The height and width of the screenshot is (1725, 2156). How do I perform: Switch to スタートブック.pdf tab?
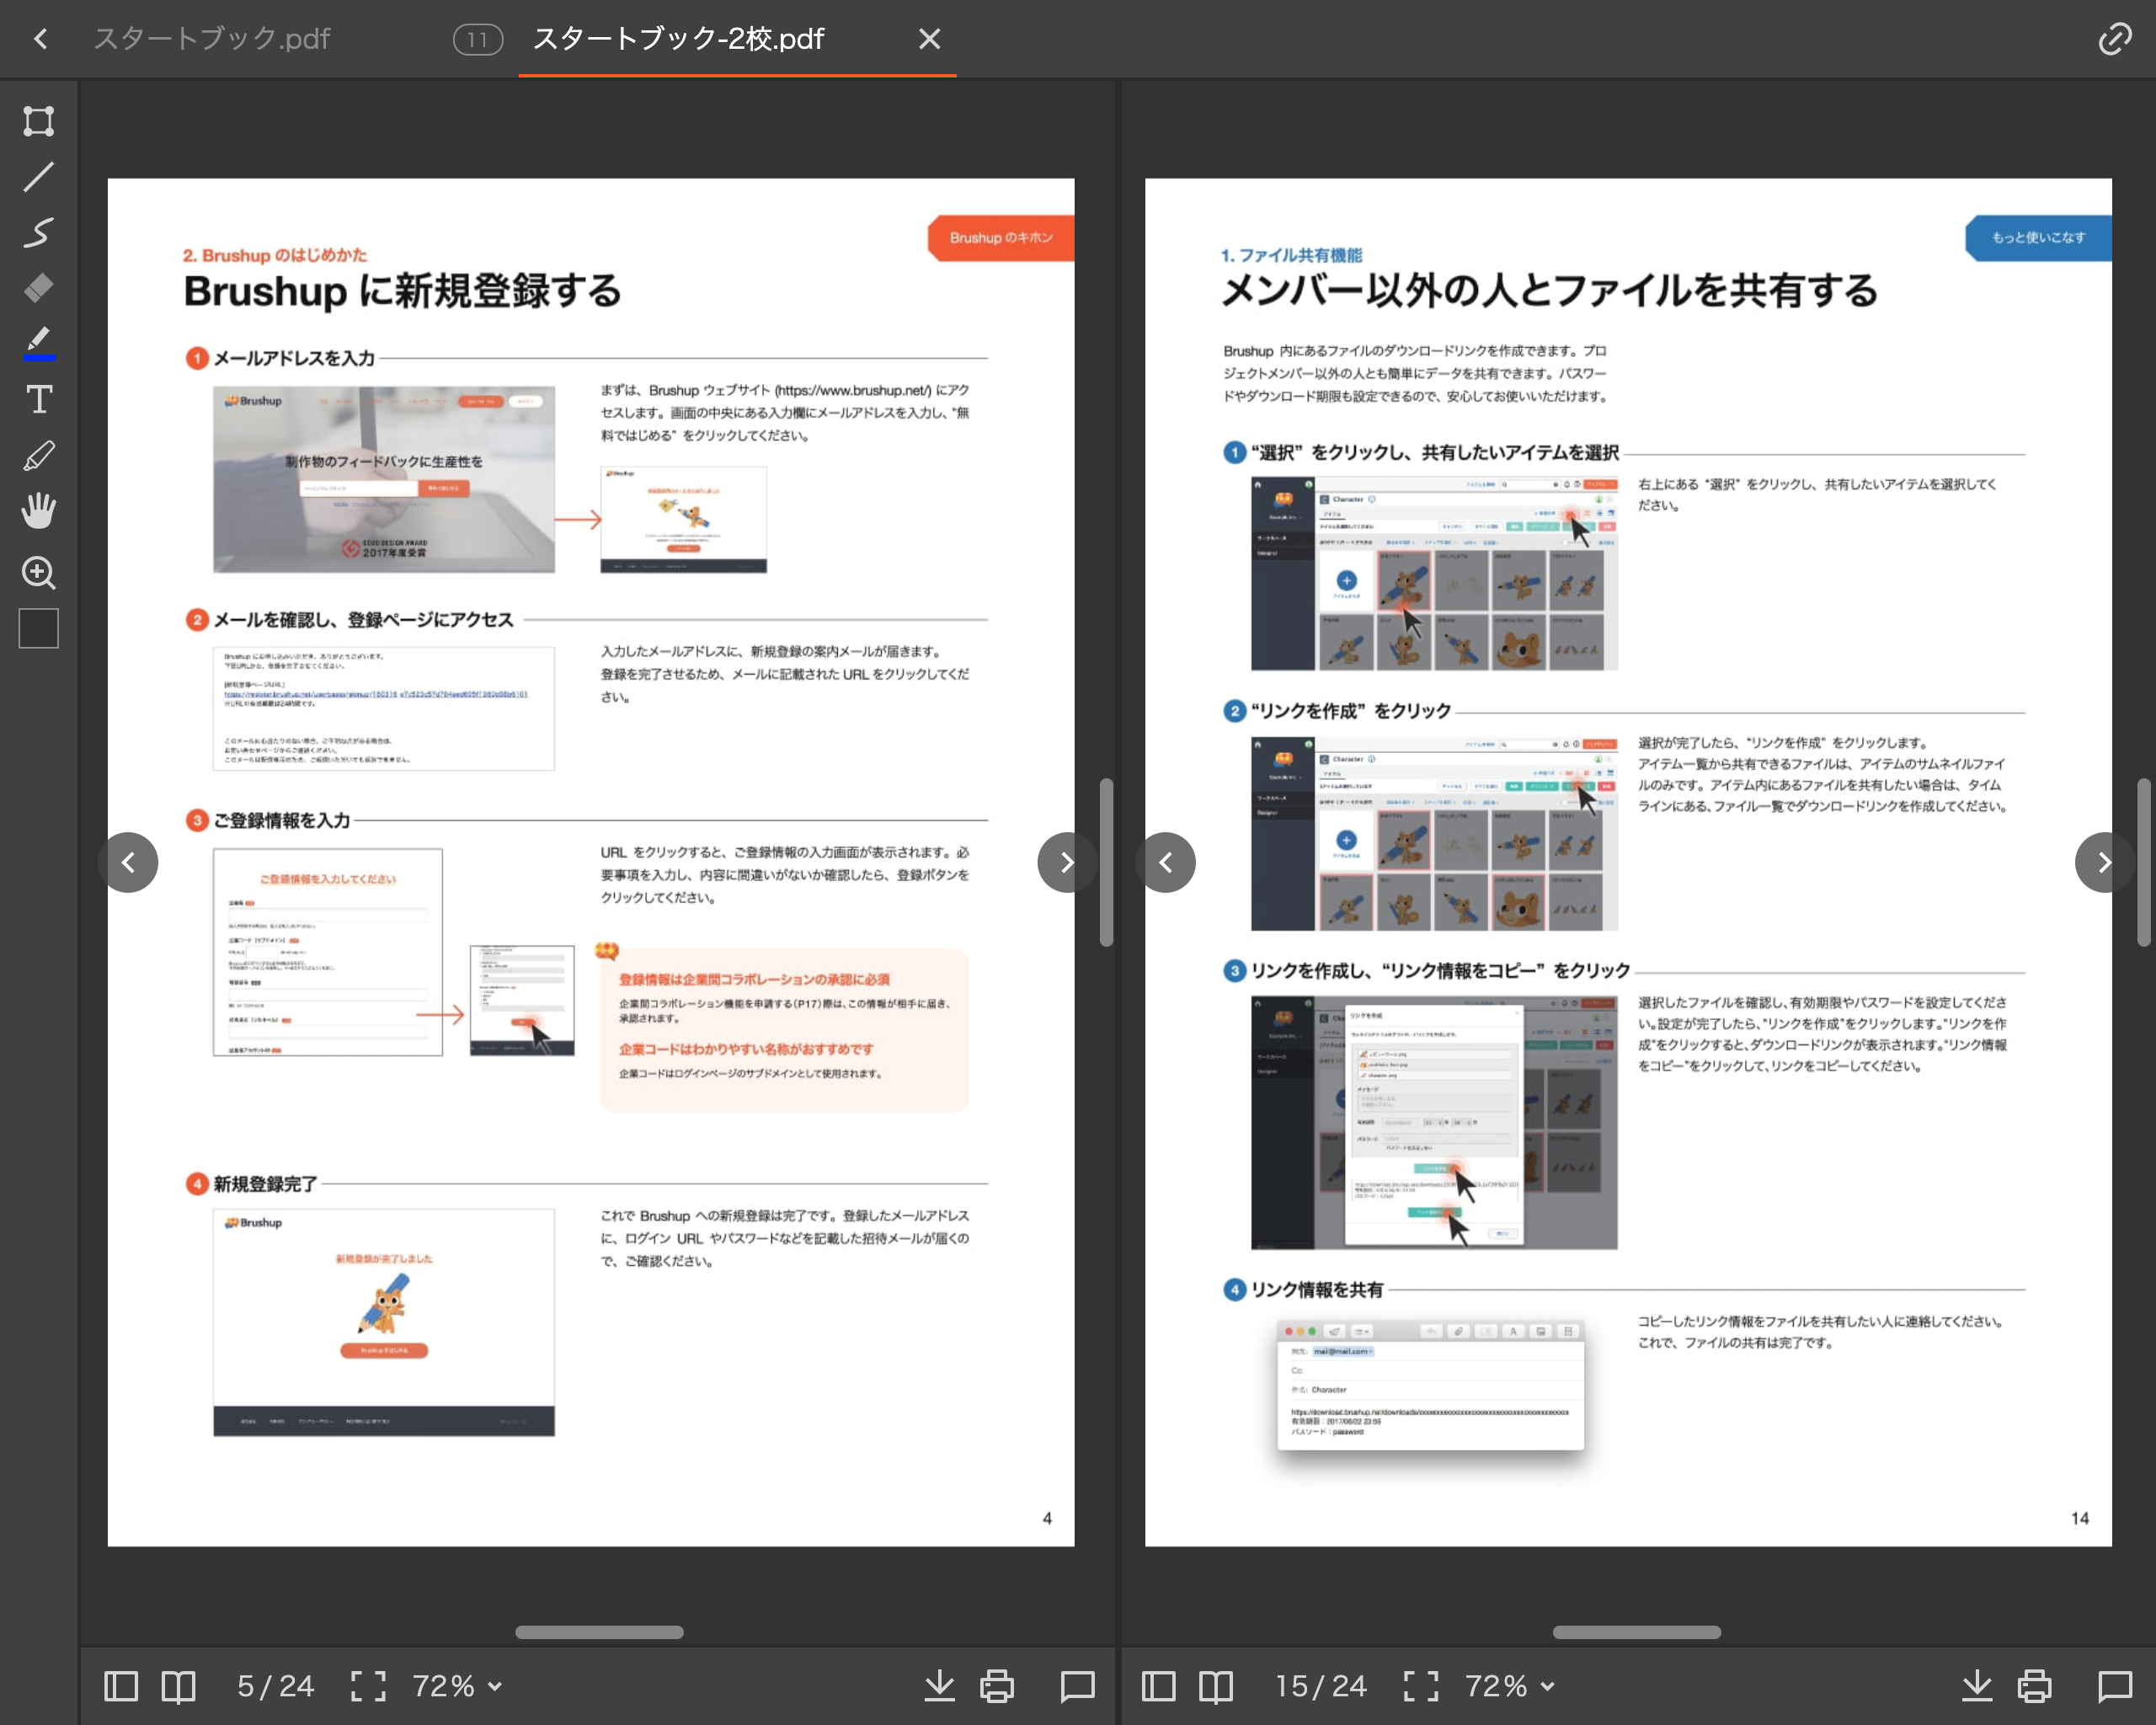tap(212, 39)
